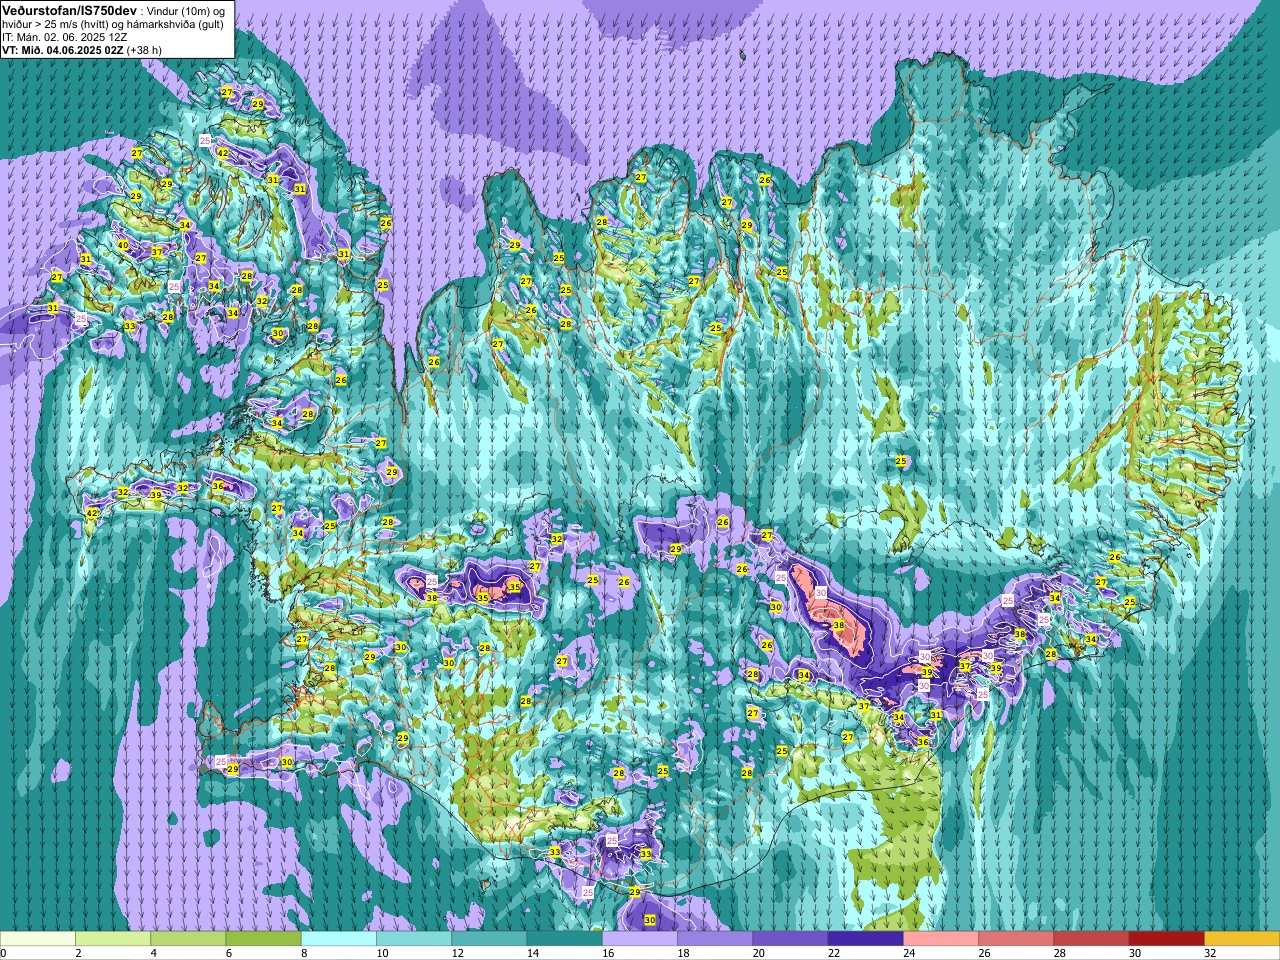Image resolution: width=1280 pixels, height=960 pixels.
Task: Select the 'IT: Mán. 02. 06. 2025 12Z' line
Action: pos(65,37)
